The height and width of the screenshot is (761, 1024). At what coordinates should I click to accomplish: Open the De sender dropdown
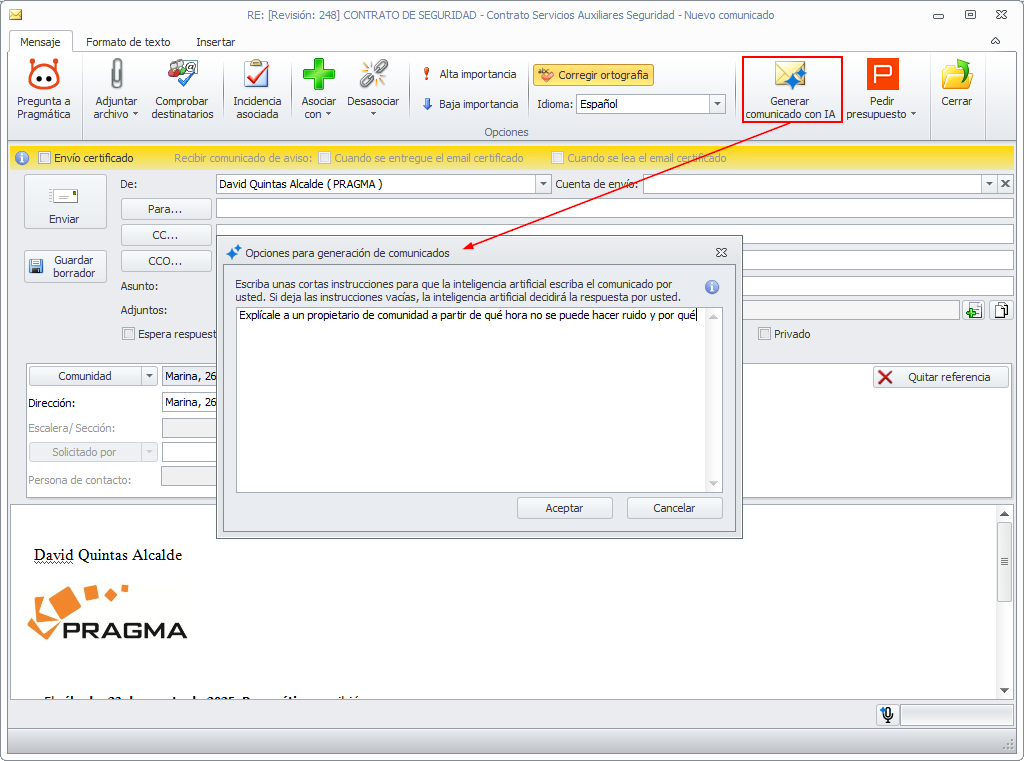(x=543, y=184)
